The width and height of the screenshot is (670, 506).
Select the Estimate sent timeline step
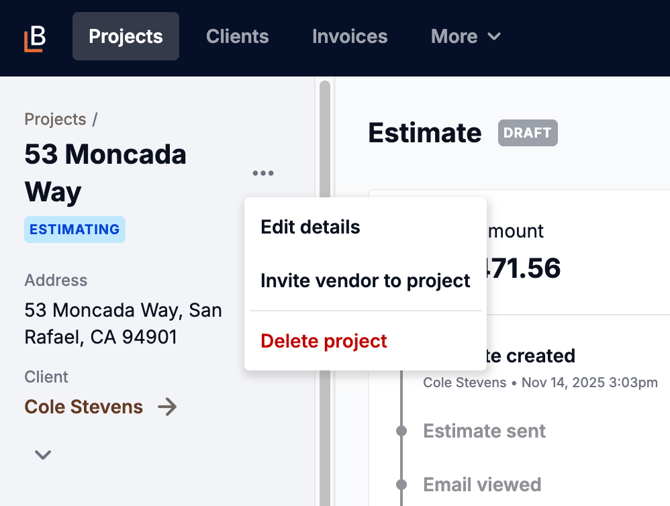(484, 431)
